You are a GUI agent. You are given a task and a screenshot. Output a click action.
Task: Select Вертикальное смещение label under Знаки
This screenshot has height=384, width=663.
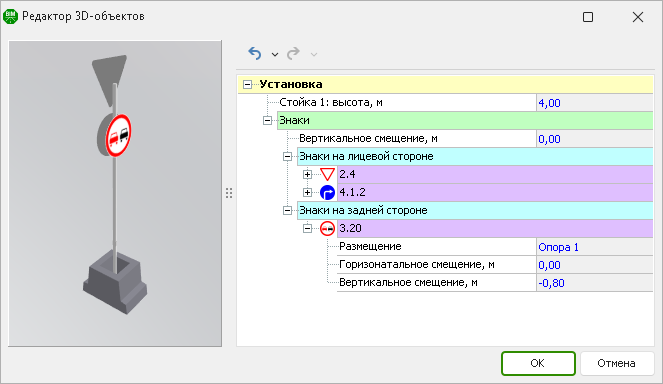pos(368,138)
